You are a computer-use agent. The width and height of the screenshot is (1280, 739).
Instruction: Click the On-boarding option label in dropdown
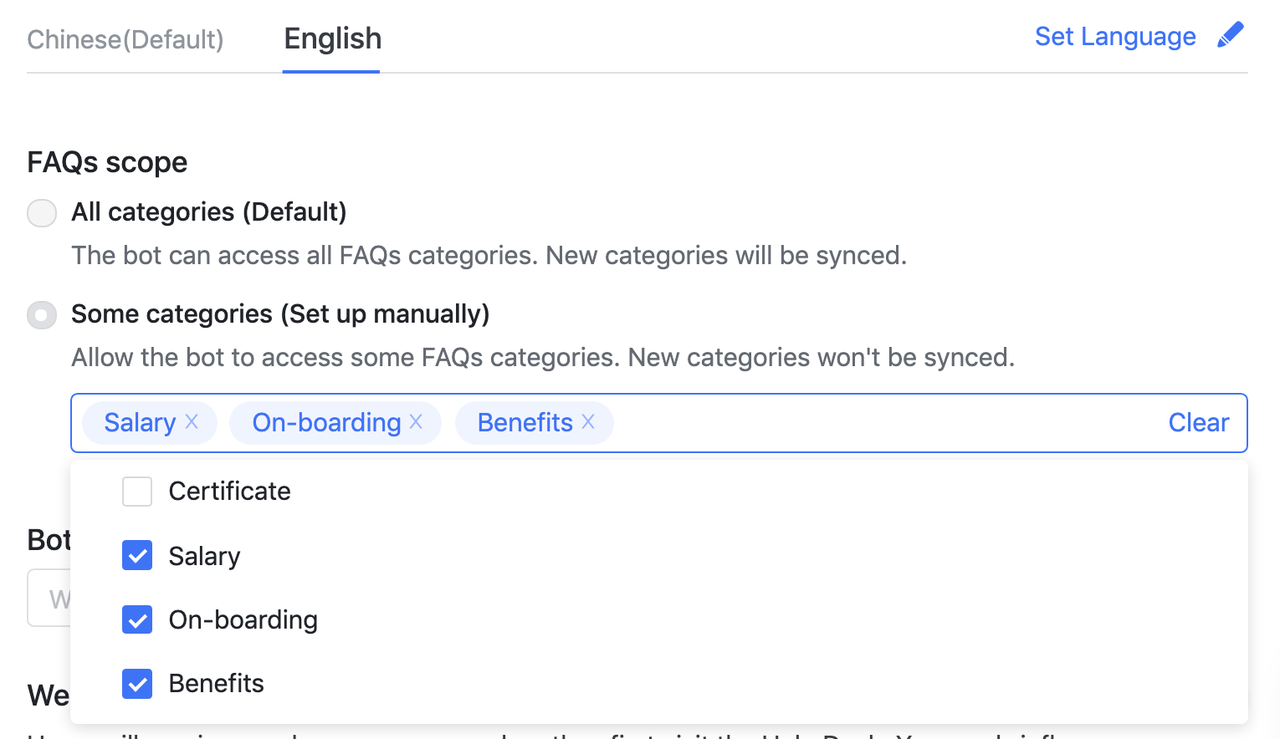tap(243, 620)
